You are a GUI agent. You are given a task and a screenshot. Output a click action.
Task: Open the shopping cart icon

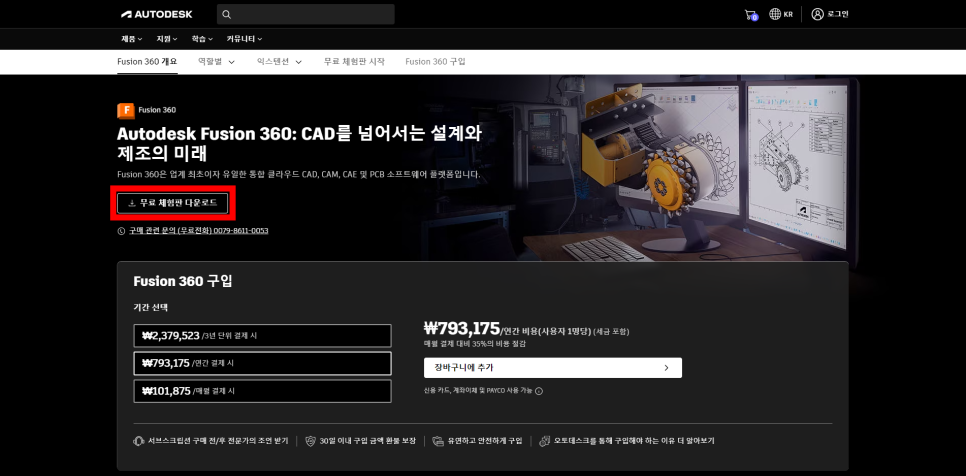click(750, 15)
